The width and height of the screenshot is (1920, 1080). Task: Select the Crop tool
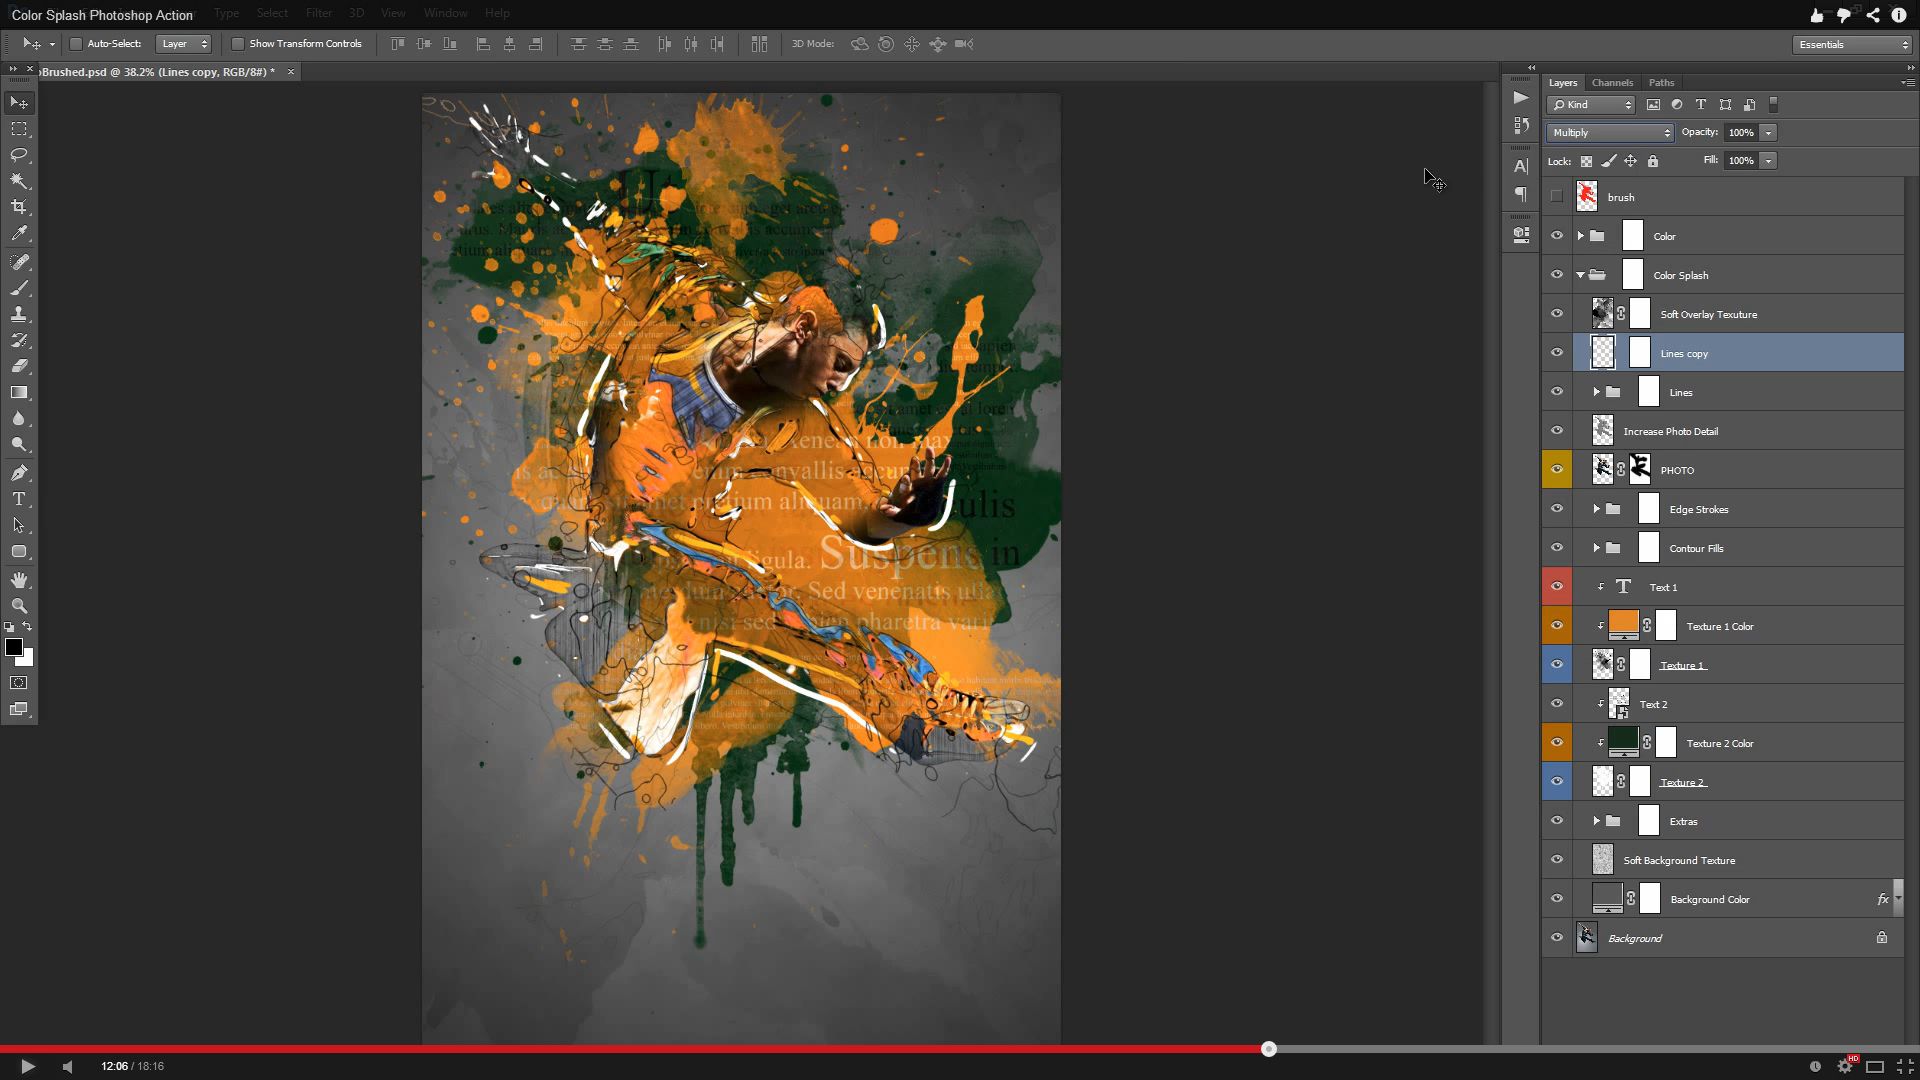pos(20,207)
